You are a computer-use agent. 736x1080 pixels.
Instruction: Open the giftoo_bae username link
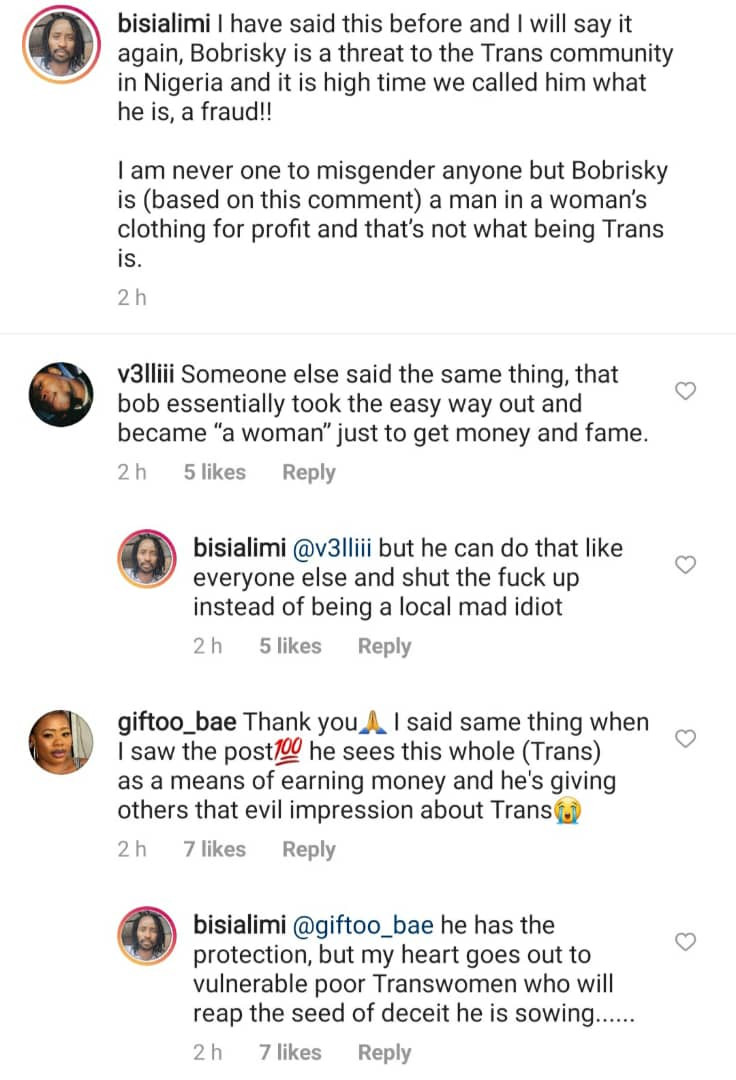(x=178, y=722)
